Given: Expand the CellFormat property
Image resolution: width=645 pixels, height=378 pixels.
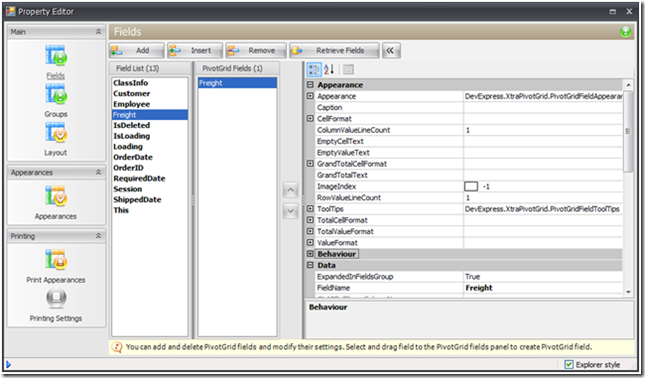Looking at the screenshot, I should click(x=311, y=118).
